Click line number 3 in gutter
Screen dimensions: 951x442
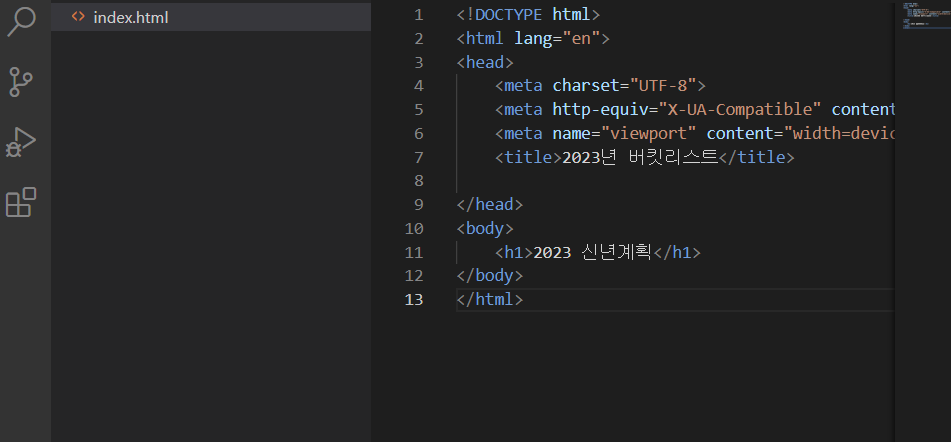pyautogui.click(x=418, y=62)
